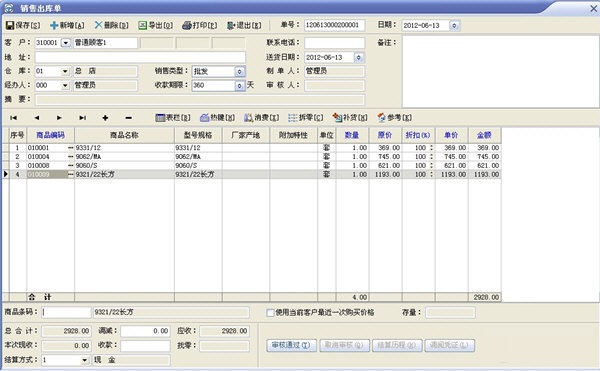Click the 单号 order number field
This screenshot has height=371, width=600.
[334, 26]
